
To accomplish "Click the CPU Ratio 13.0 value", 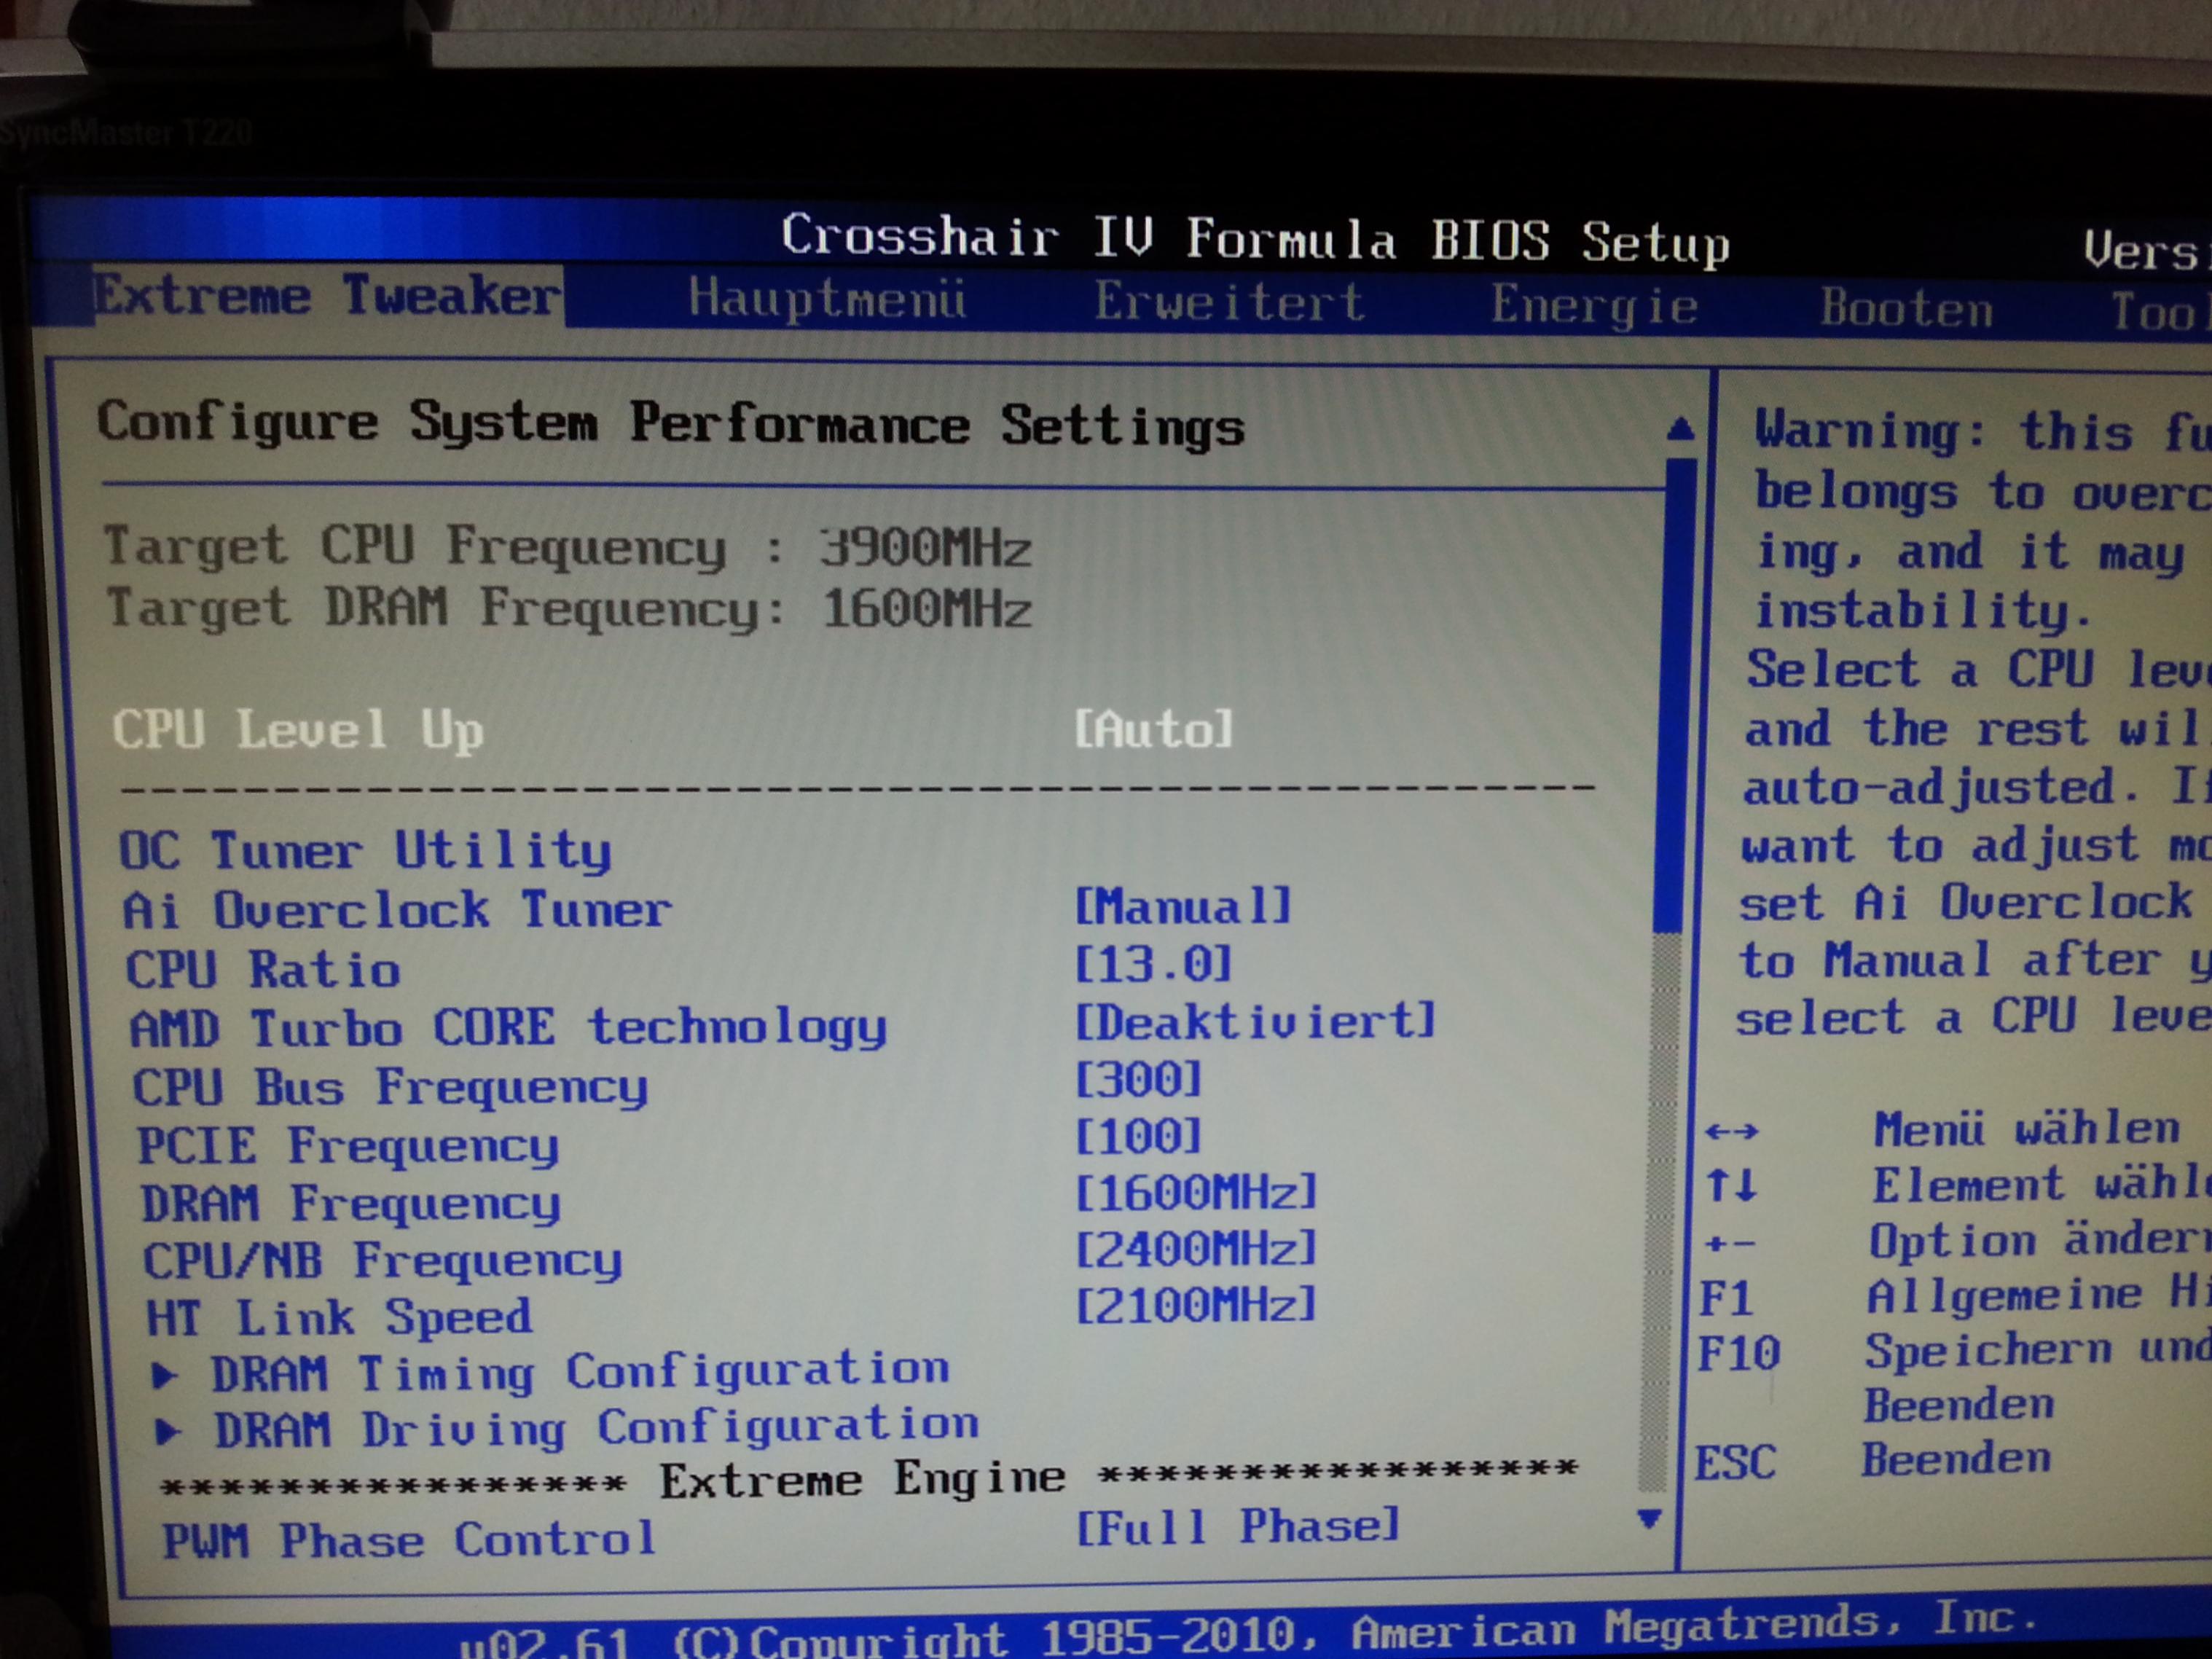I will pos(1153,964).
